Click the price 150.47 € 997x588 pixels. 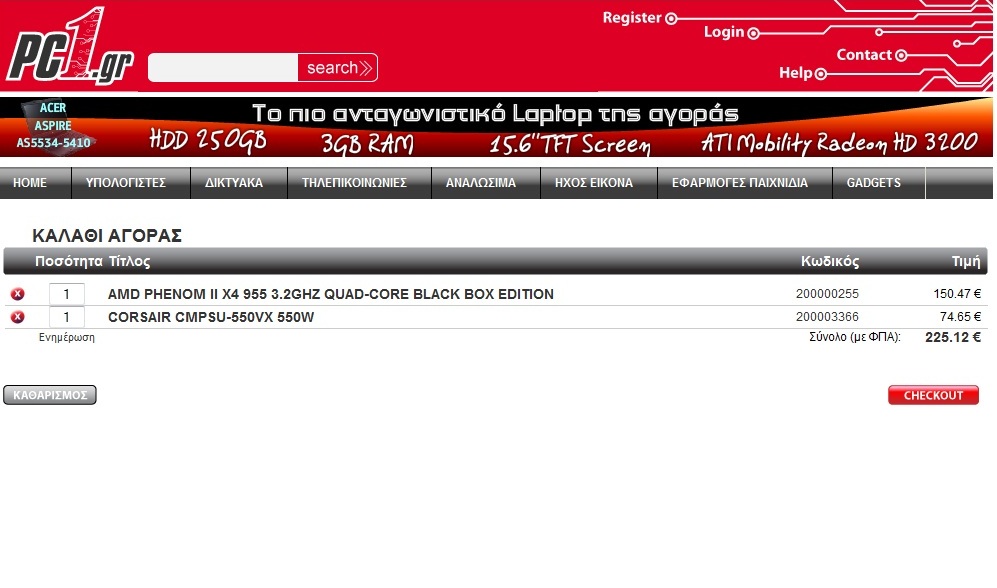[957, 294]
